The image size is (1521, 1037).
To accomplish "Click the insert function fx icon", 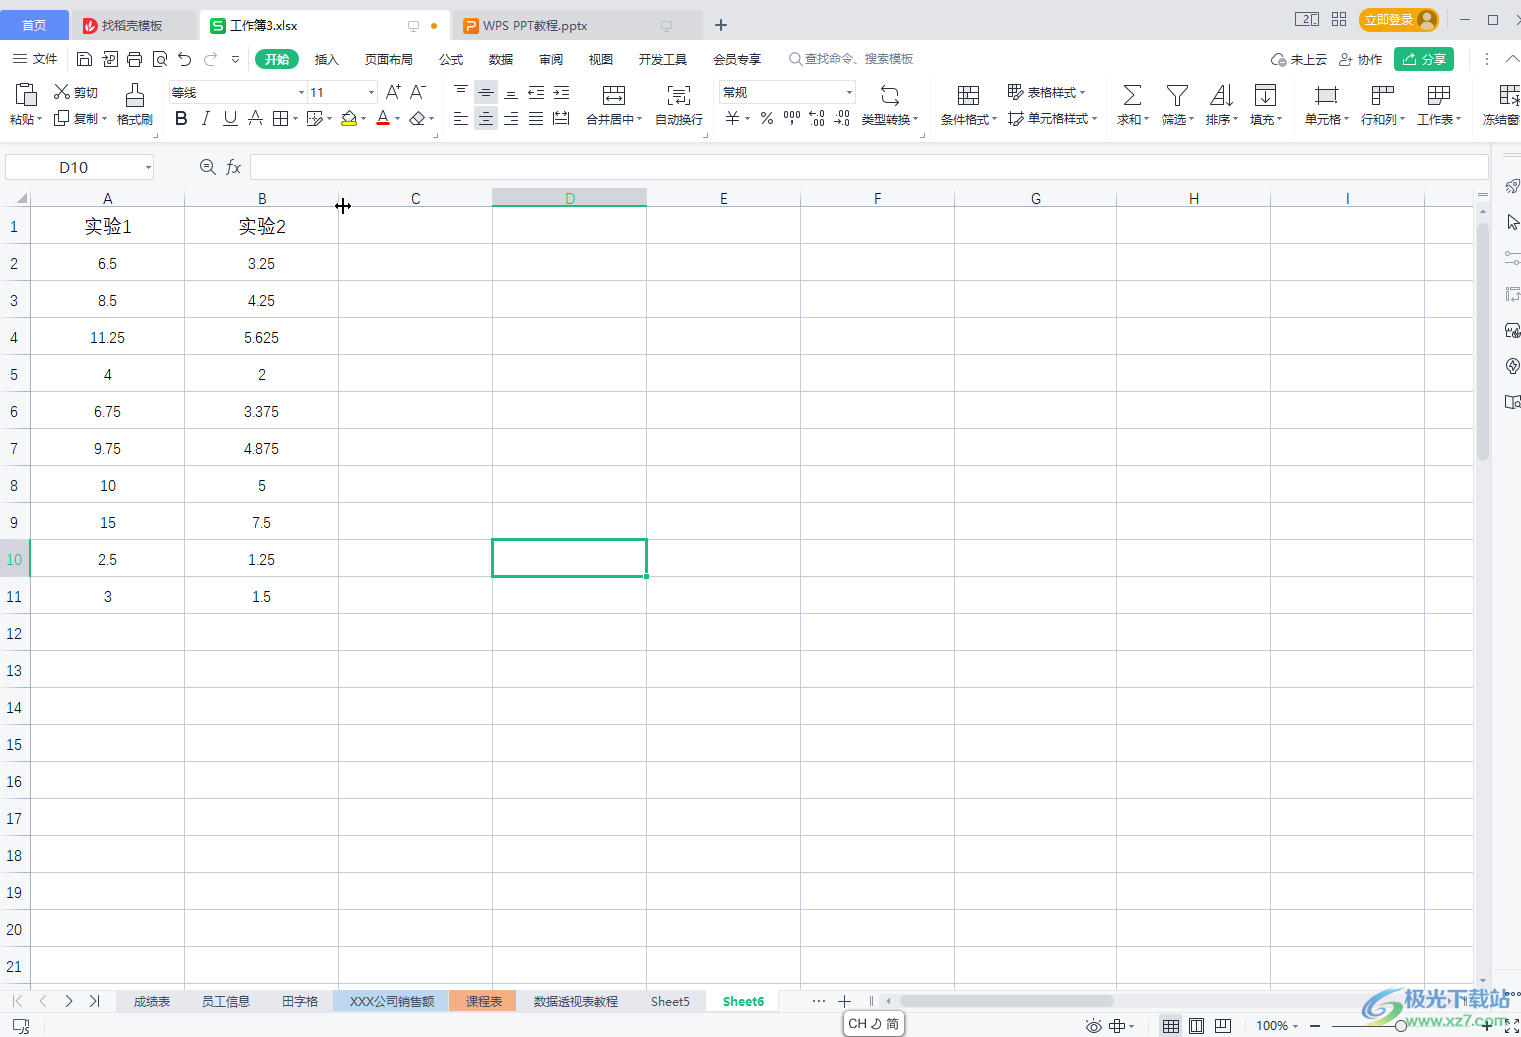I will pos(233,167).
